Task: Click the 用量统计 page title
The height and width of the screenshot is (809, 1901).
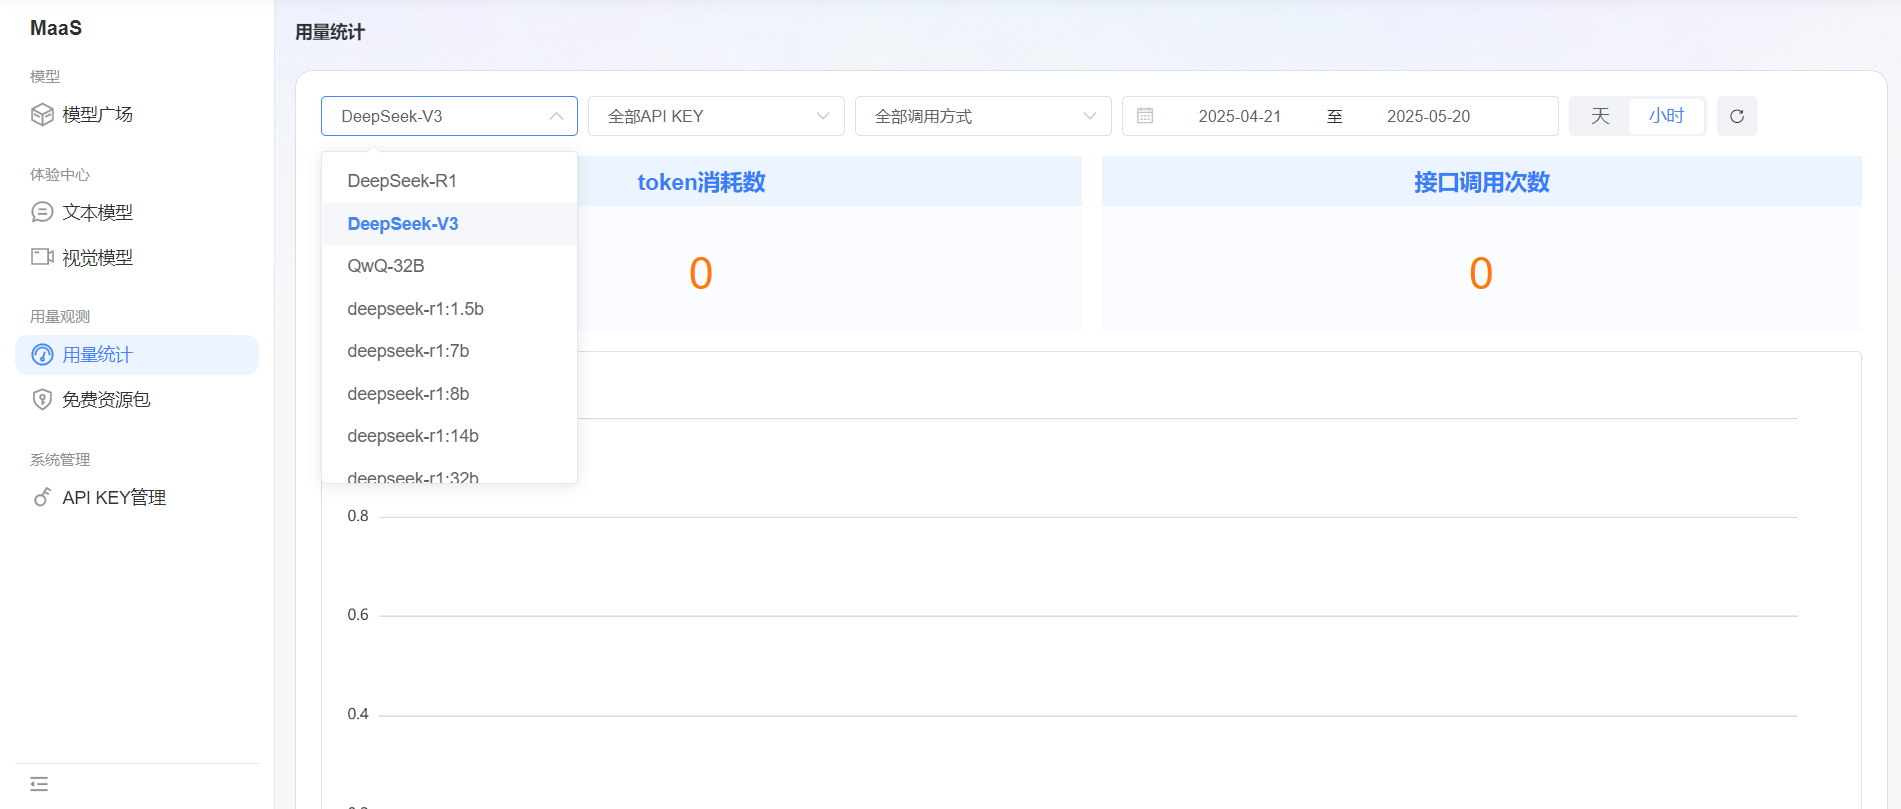Action: (330, 32)
